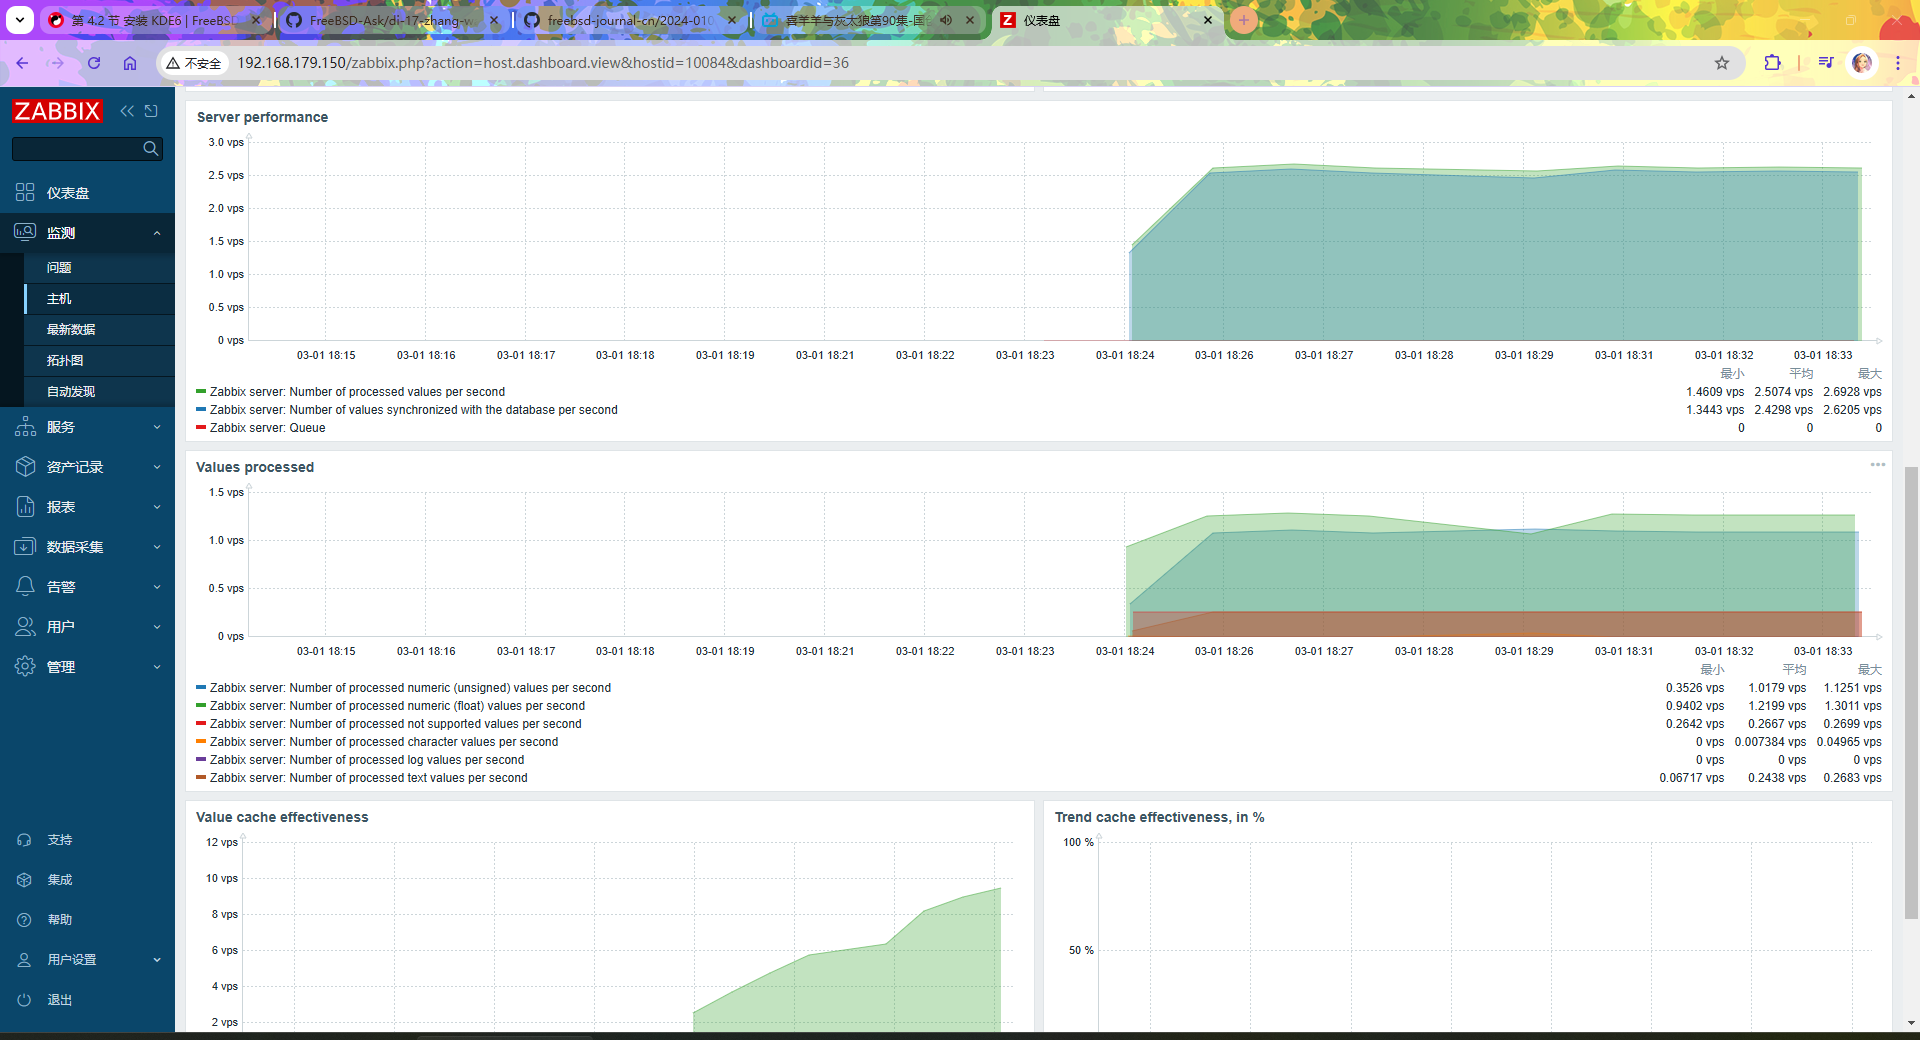This screenshot has height=1040, width=1920.
Task: Click the 仪表盘 grid icon in sidebar
Action: 25,193
